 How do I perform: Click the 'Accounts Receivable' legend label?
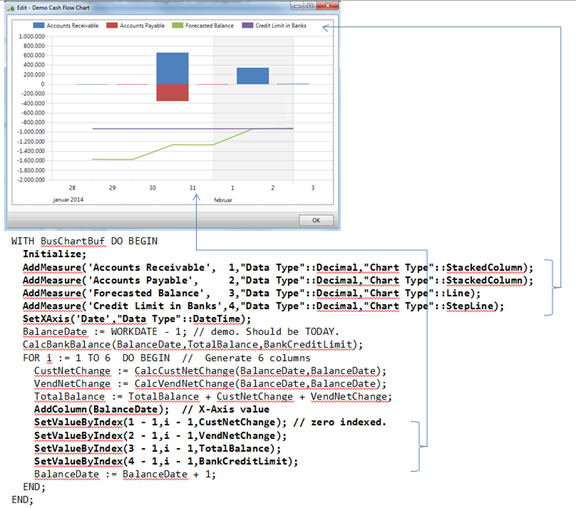(72, 26)
